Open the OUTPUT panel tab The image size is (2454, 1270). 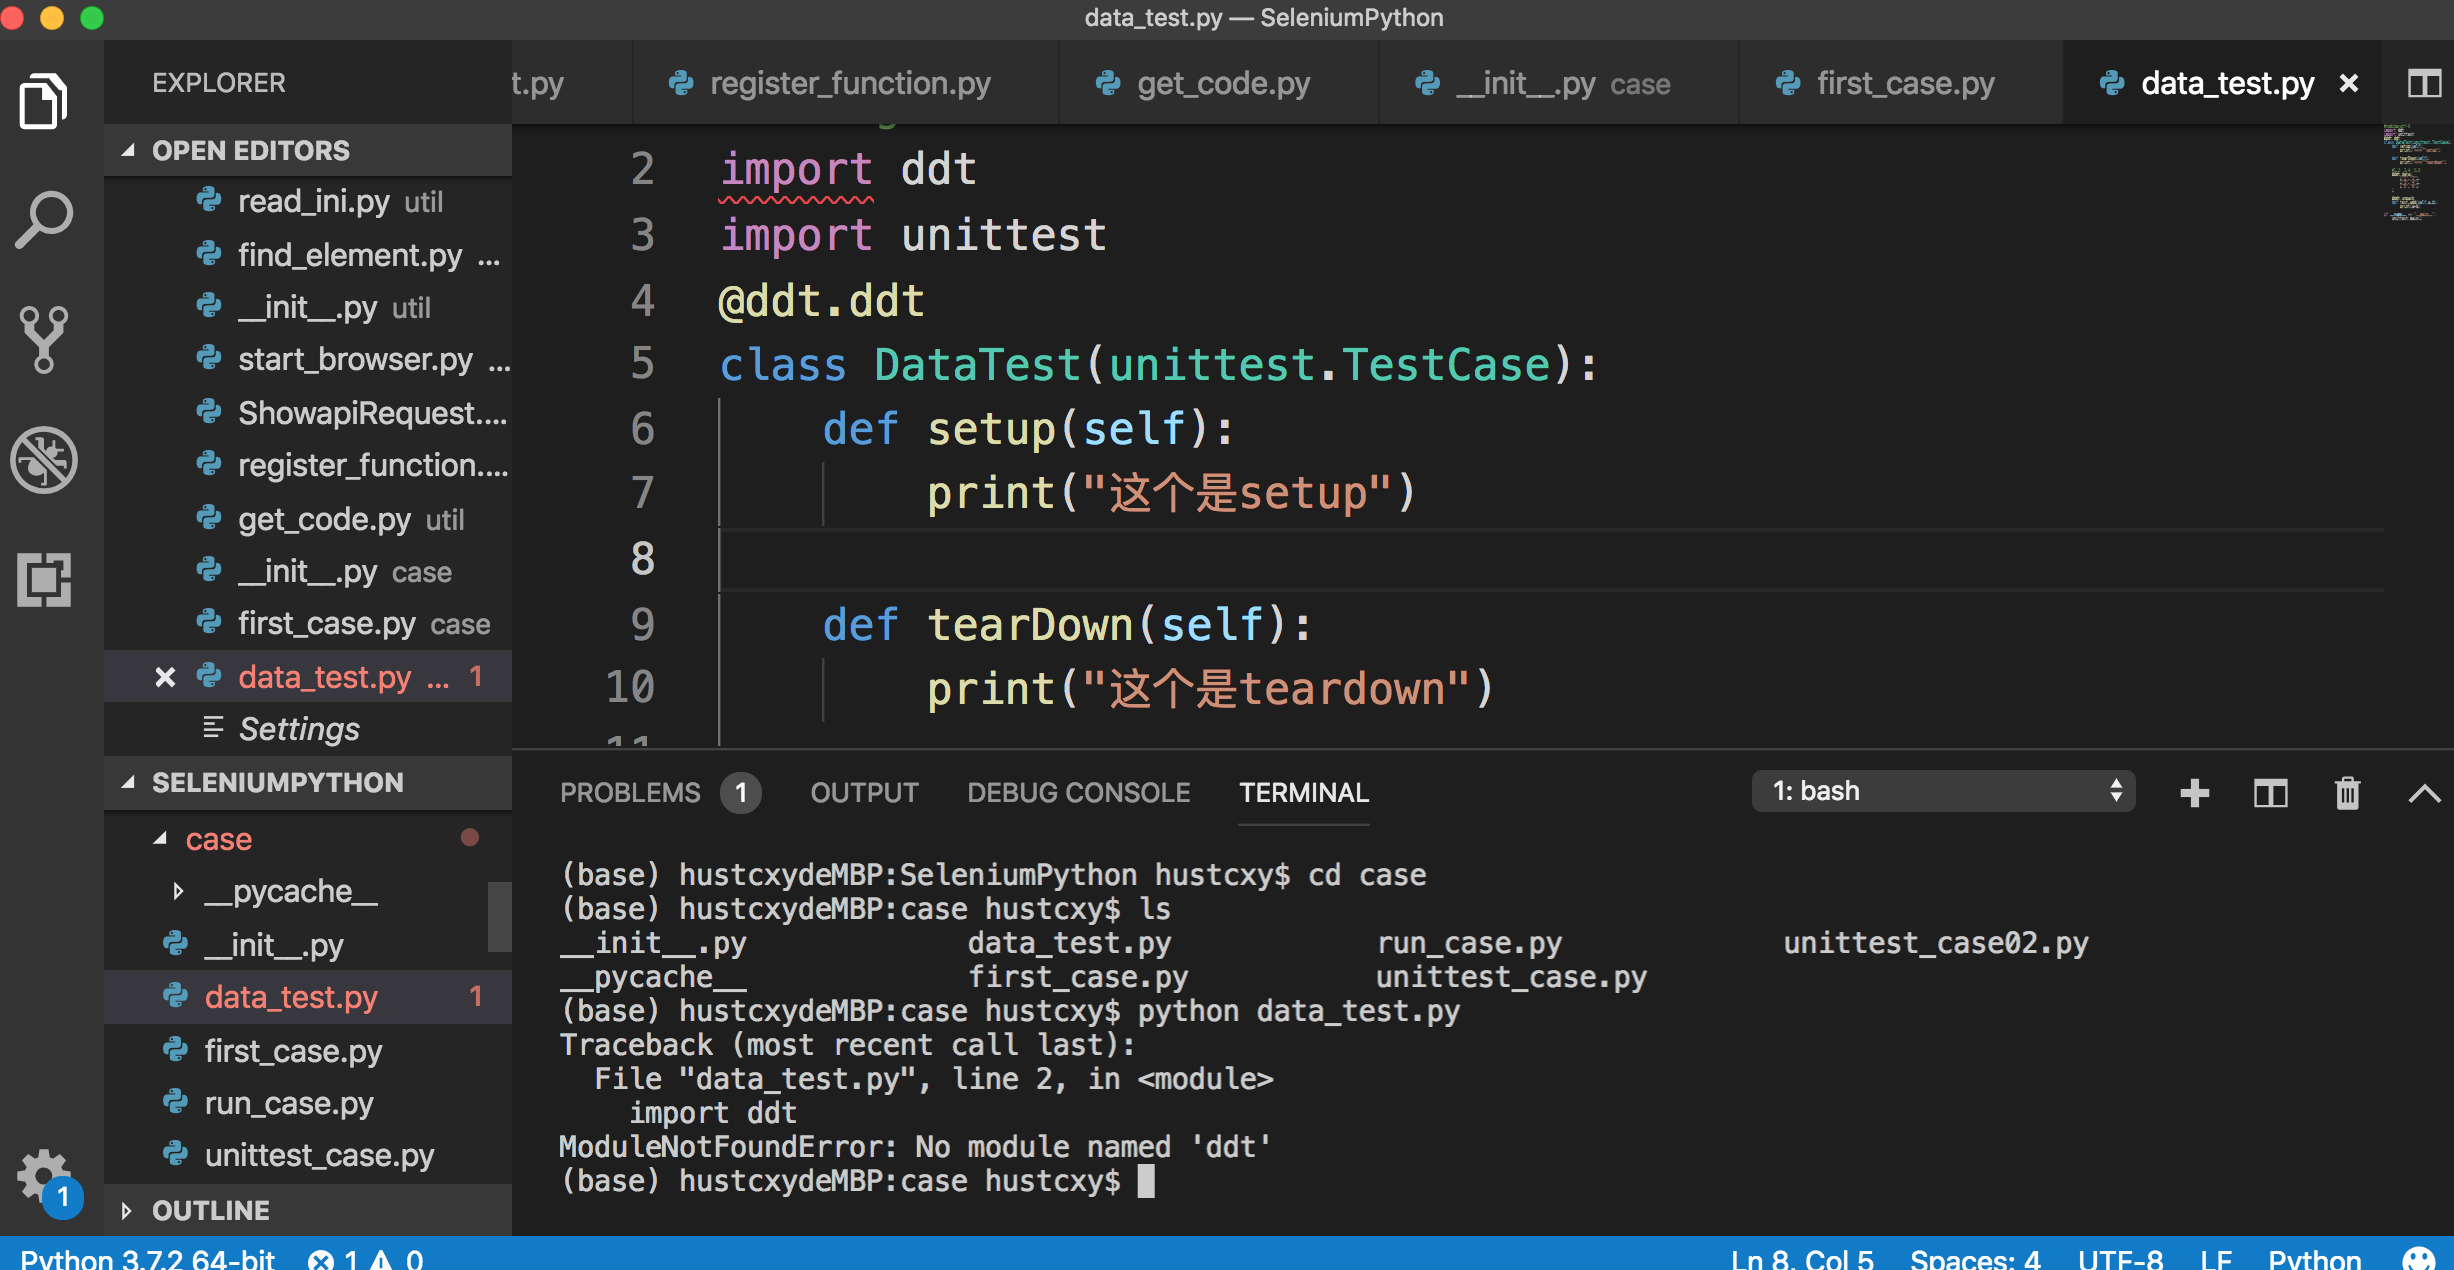(x=864, y=793)
